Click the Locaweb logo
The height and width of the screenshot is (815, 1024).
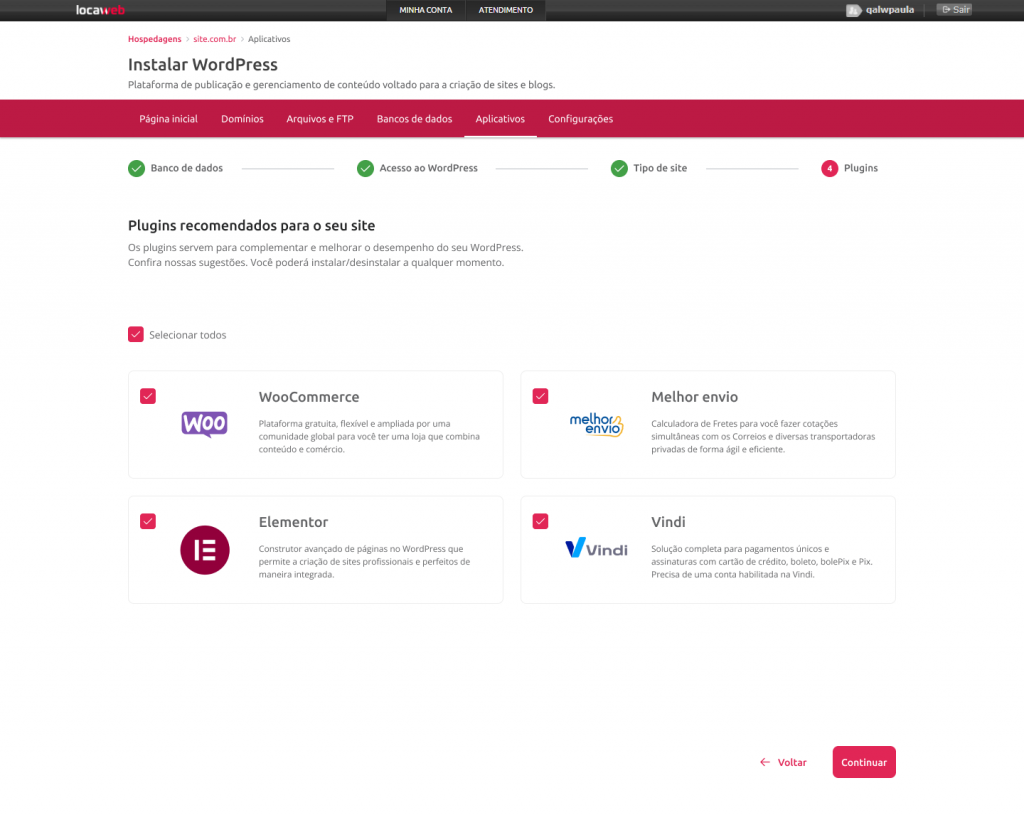click(100, 10)
